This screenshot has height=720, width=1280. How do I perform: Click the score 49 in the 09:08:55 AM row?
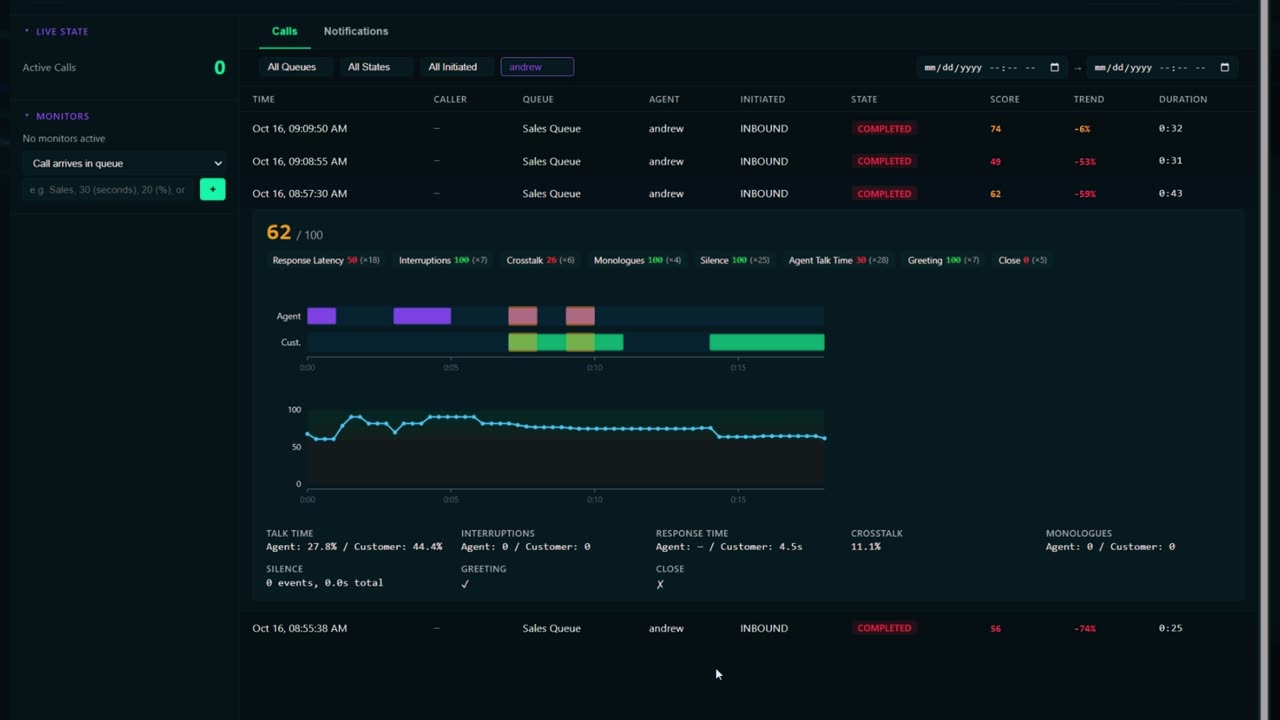(995, 161)
